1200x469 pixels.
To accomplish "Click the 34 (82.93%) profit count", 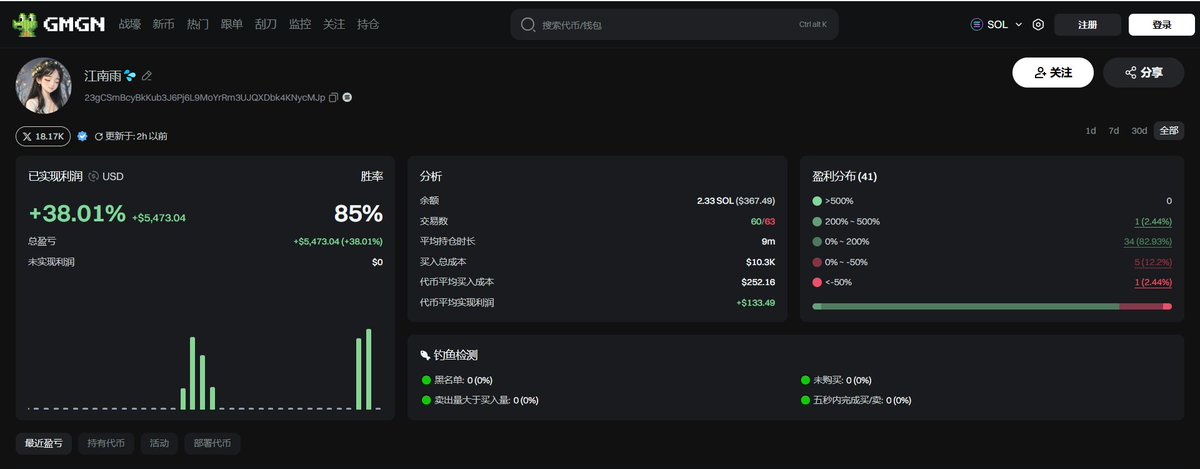I will (1148, 241).
